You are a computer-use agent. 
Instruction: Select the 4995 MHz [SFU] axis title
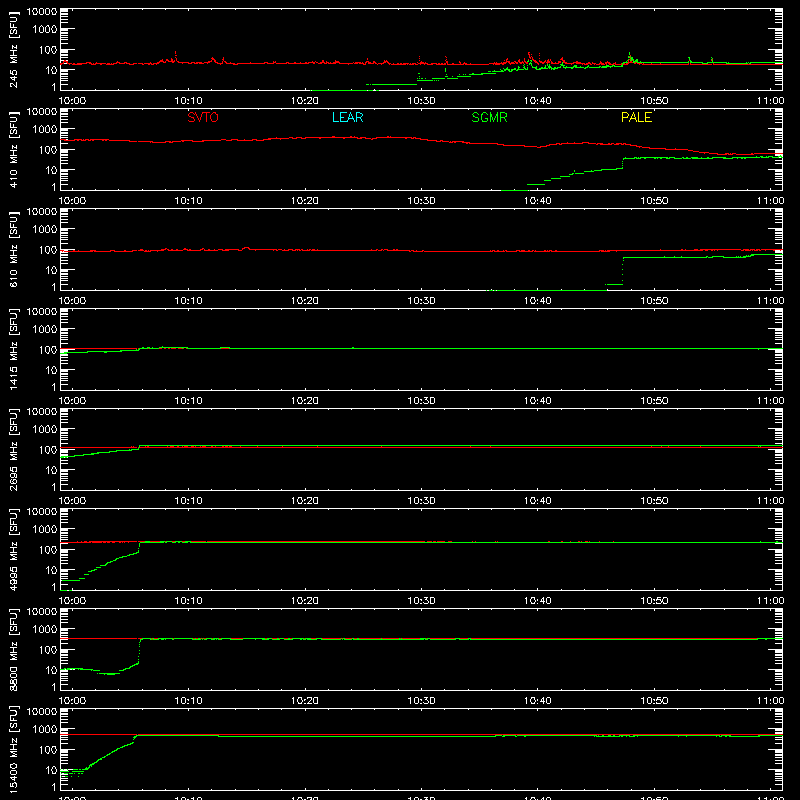point(13,549)
